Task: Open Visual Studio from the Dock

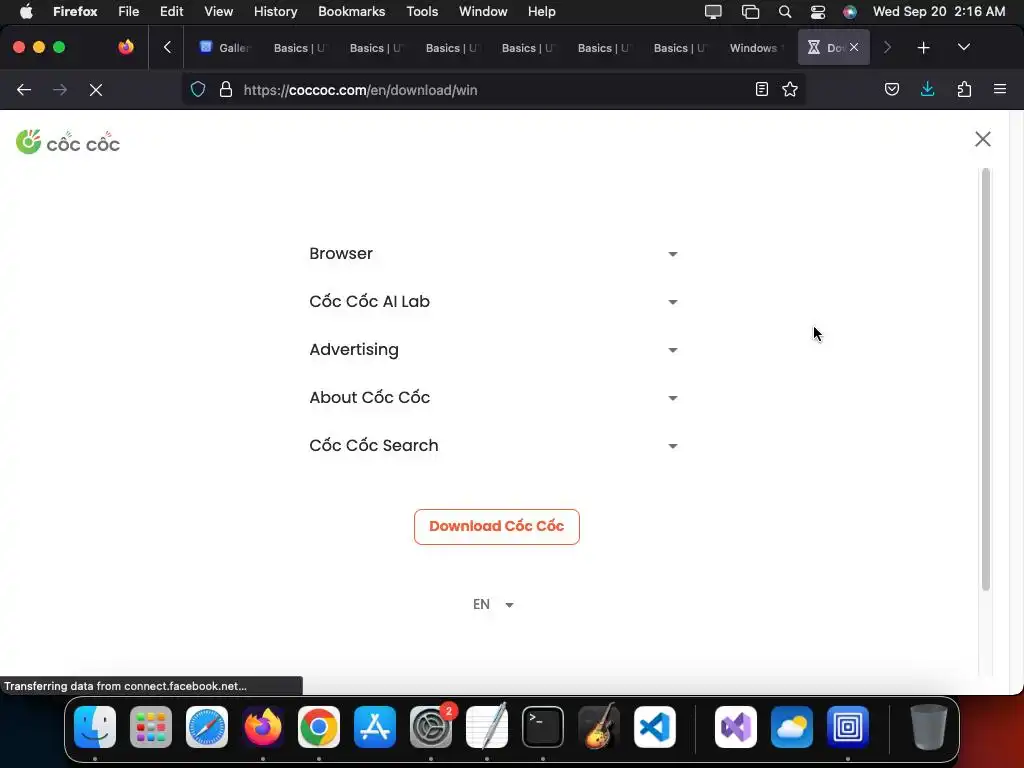Action: point(736,727)
